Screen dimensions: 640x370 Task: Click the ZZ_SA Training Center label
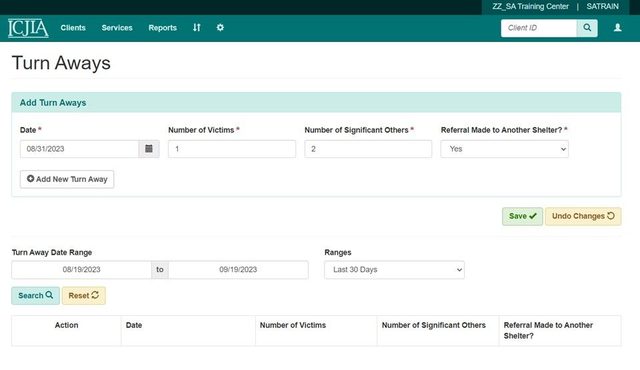coord(530,7)
